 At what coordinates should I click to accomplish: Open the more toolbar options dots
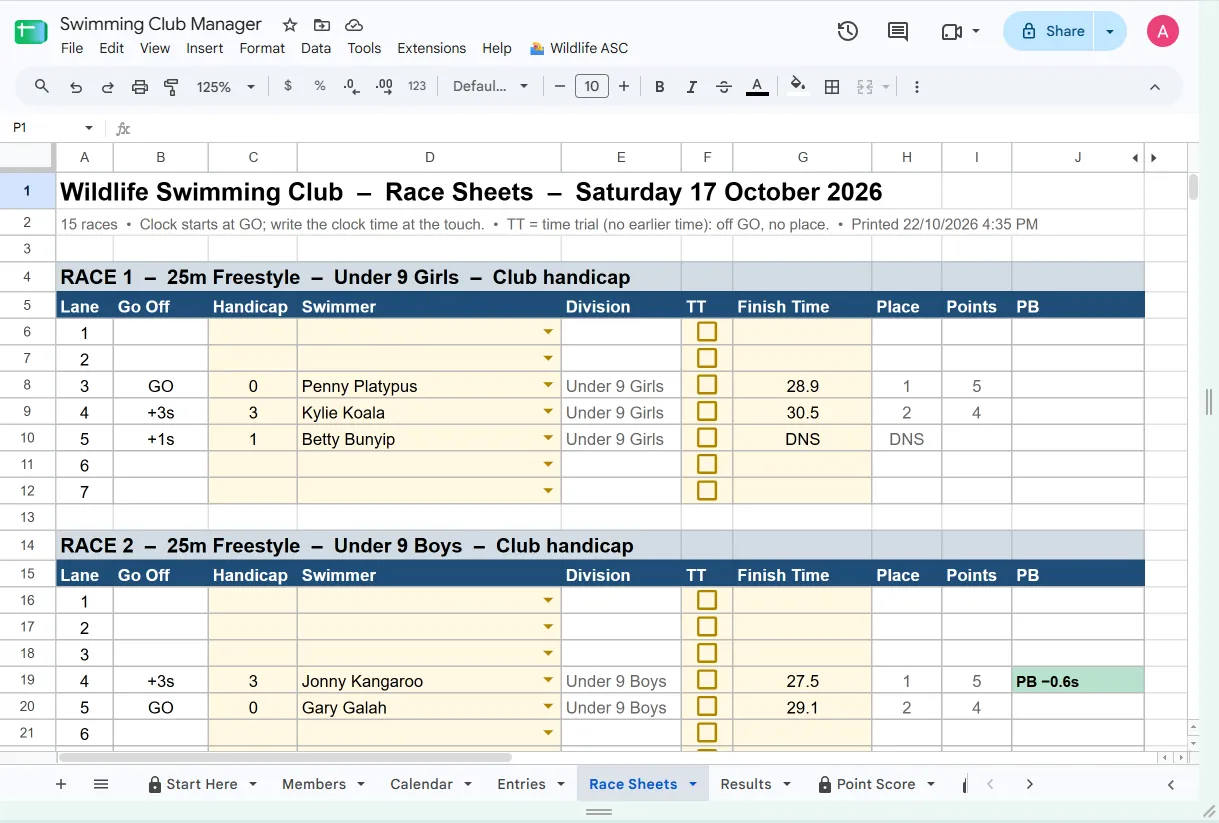(x=917, y=87)
